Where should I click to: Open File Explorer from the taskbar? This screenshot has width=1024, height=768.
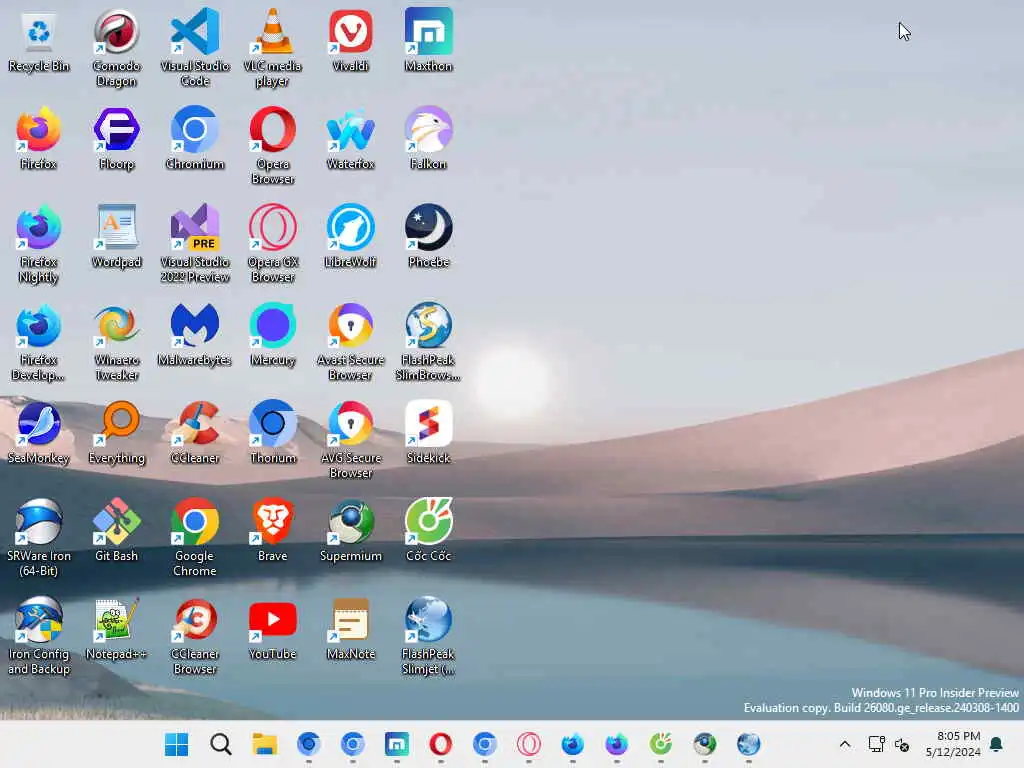[264, 744]
